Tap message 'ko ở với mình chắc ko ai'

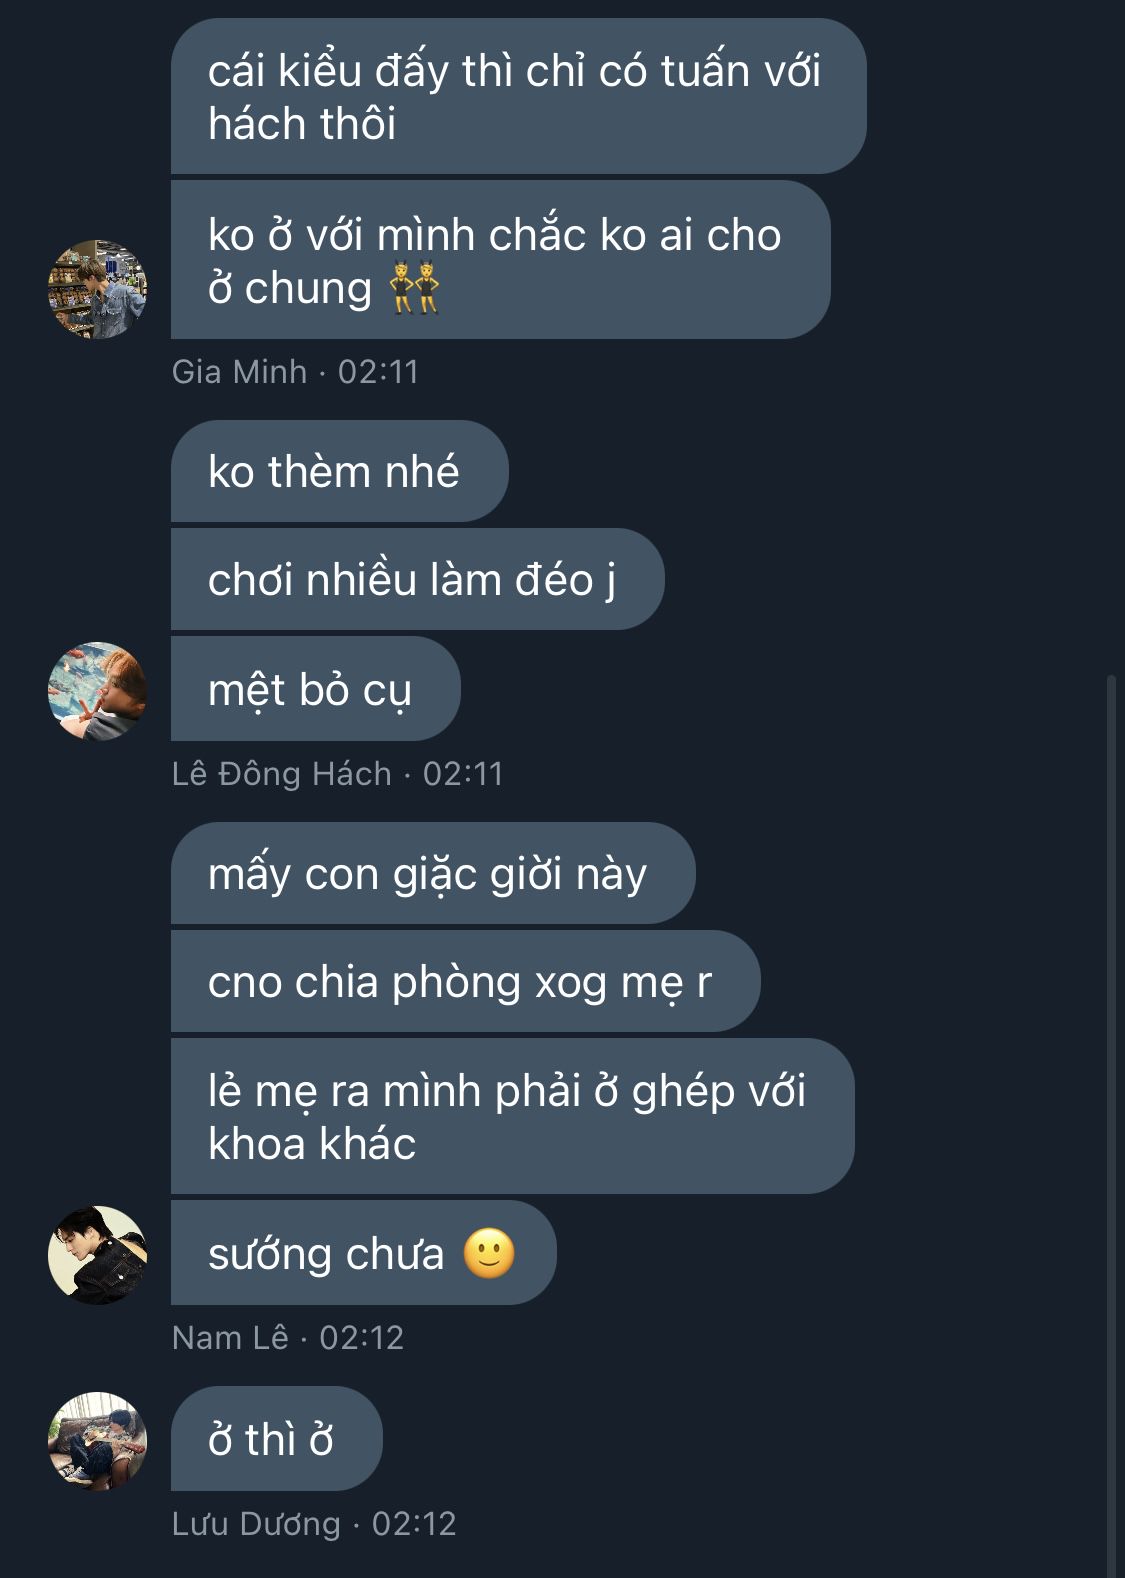[x=501, y=260]
